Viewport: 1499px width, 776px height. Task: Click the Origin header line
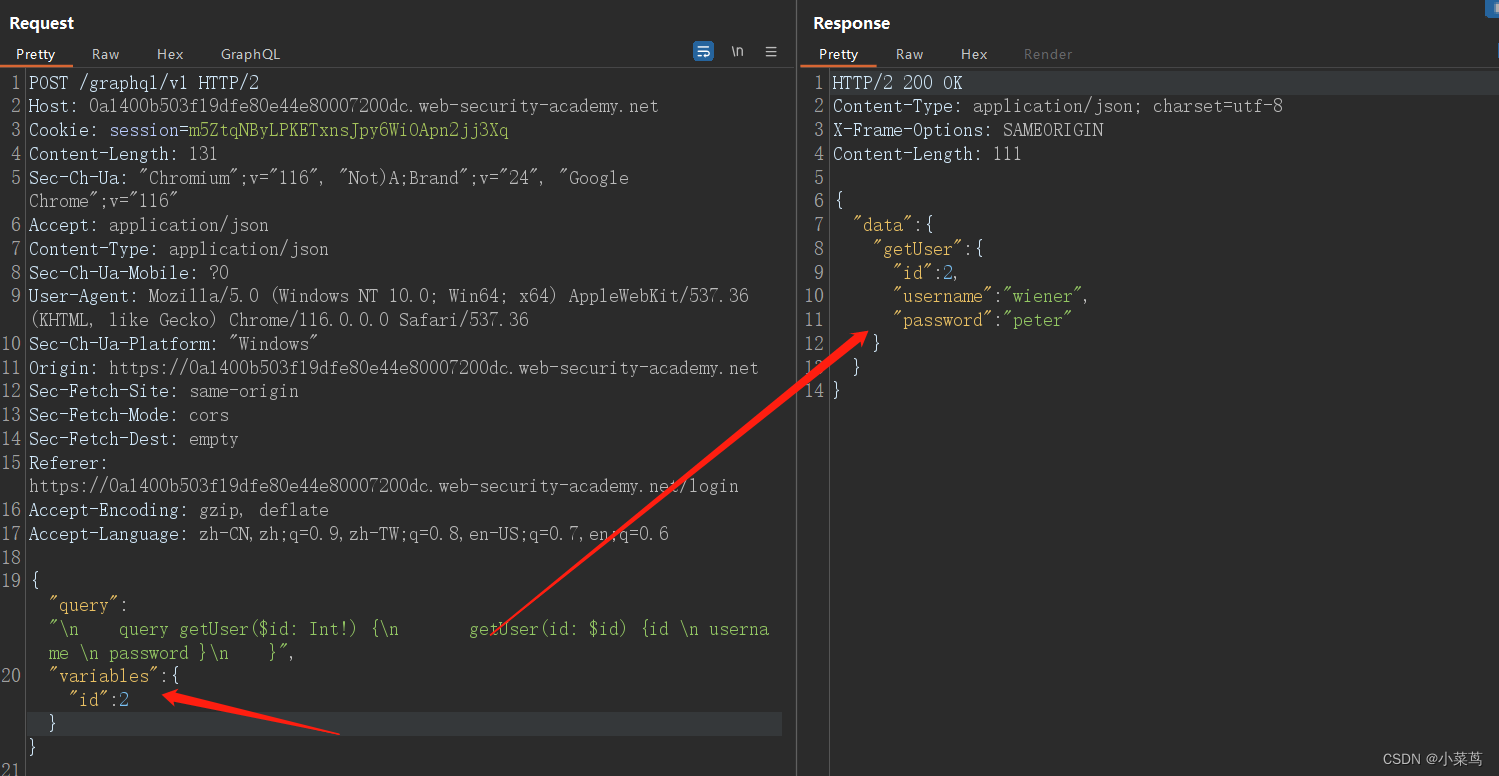(393, 368)
